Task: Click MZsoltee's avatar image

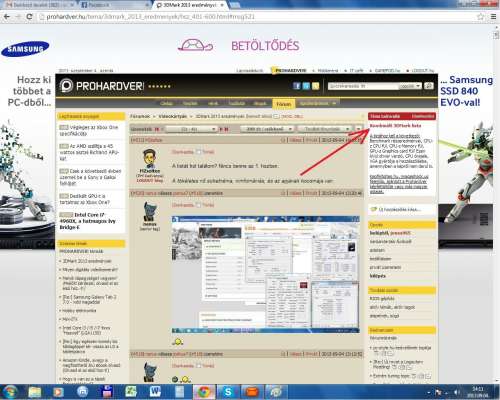Action: (149, 159)
